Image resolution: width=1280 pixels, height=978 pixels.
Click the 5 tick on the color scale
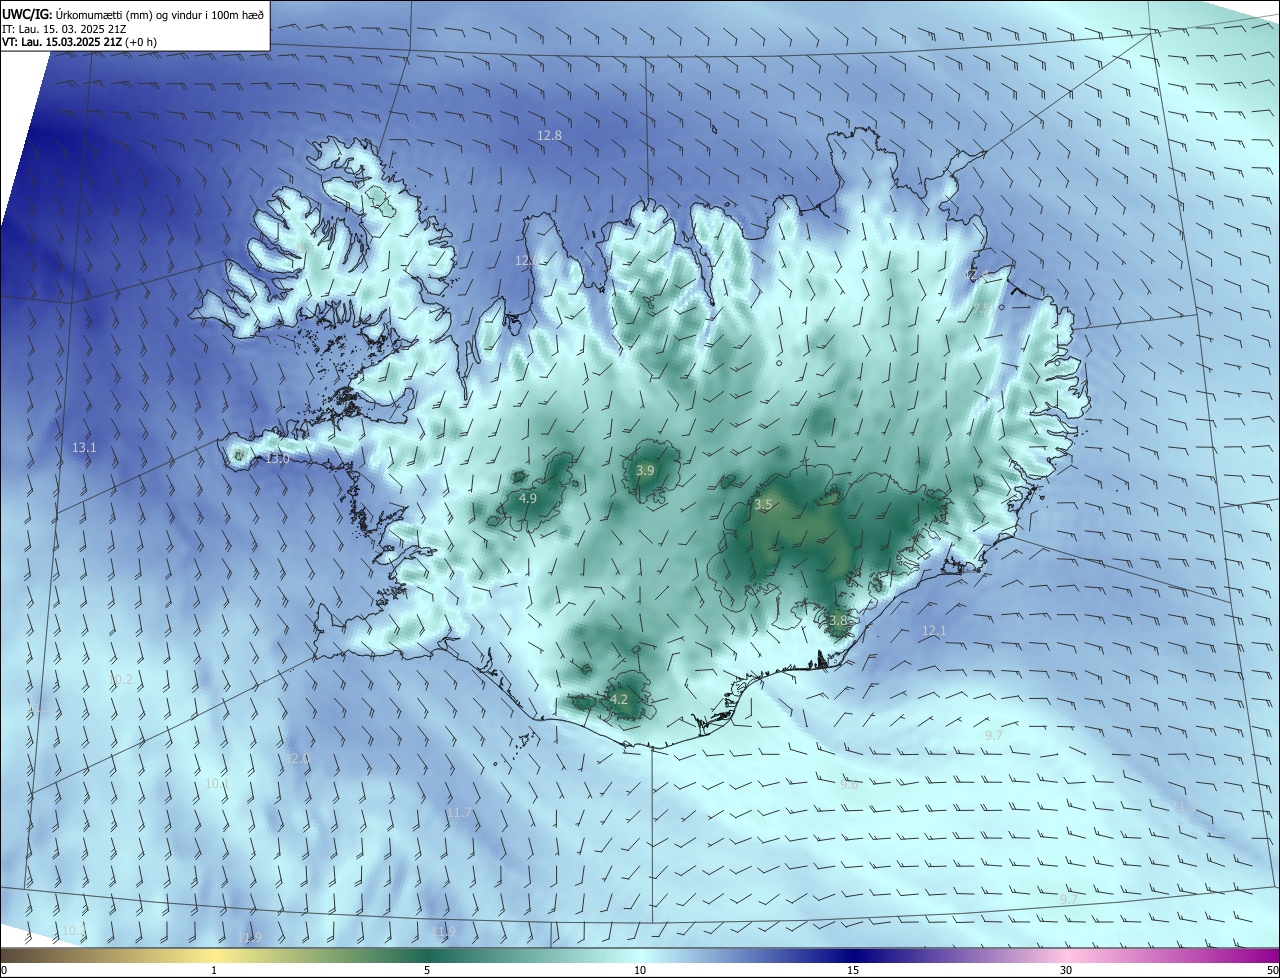coord(427,971)
